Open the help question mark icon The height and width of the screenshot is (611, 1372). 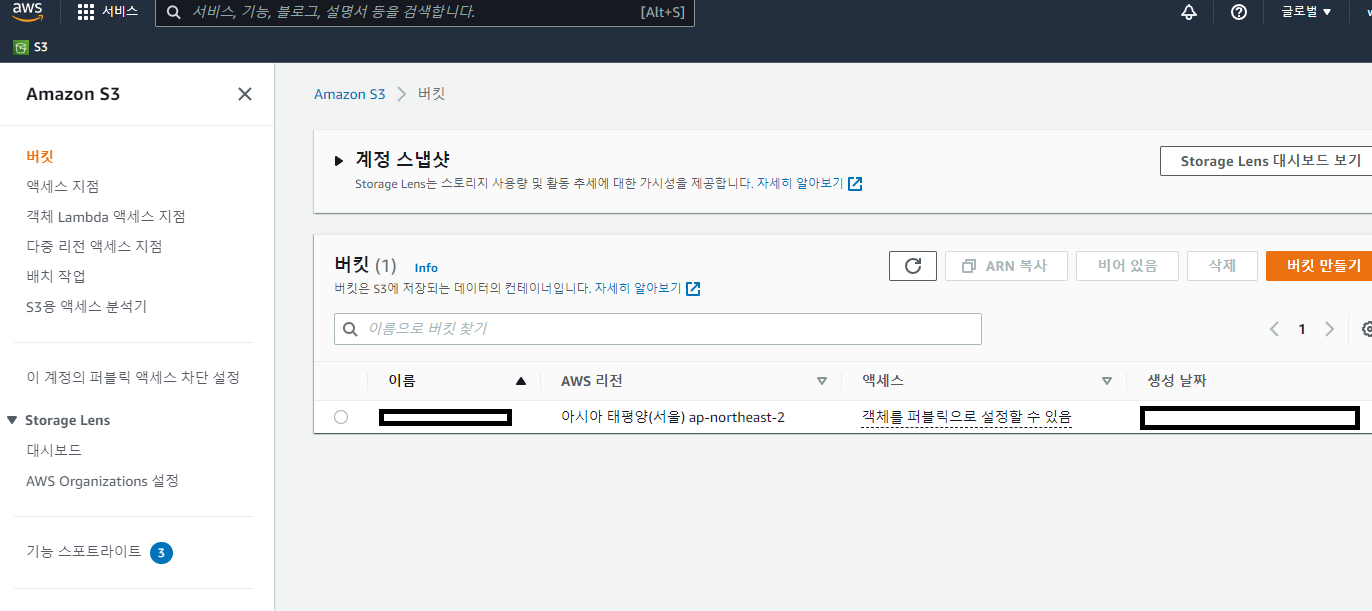click(1239, 12)
